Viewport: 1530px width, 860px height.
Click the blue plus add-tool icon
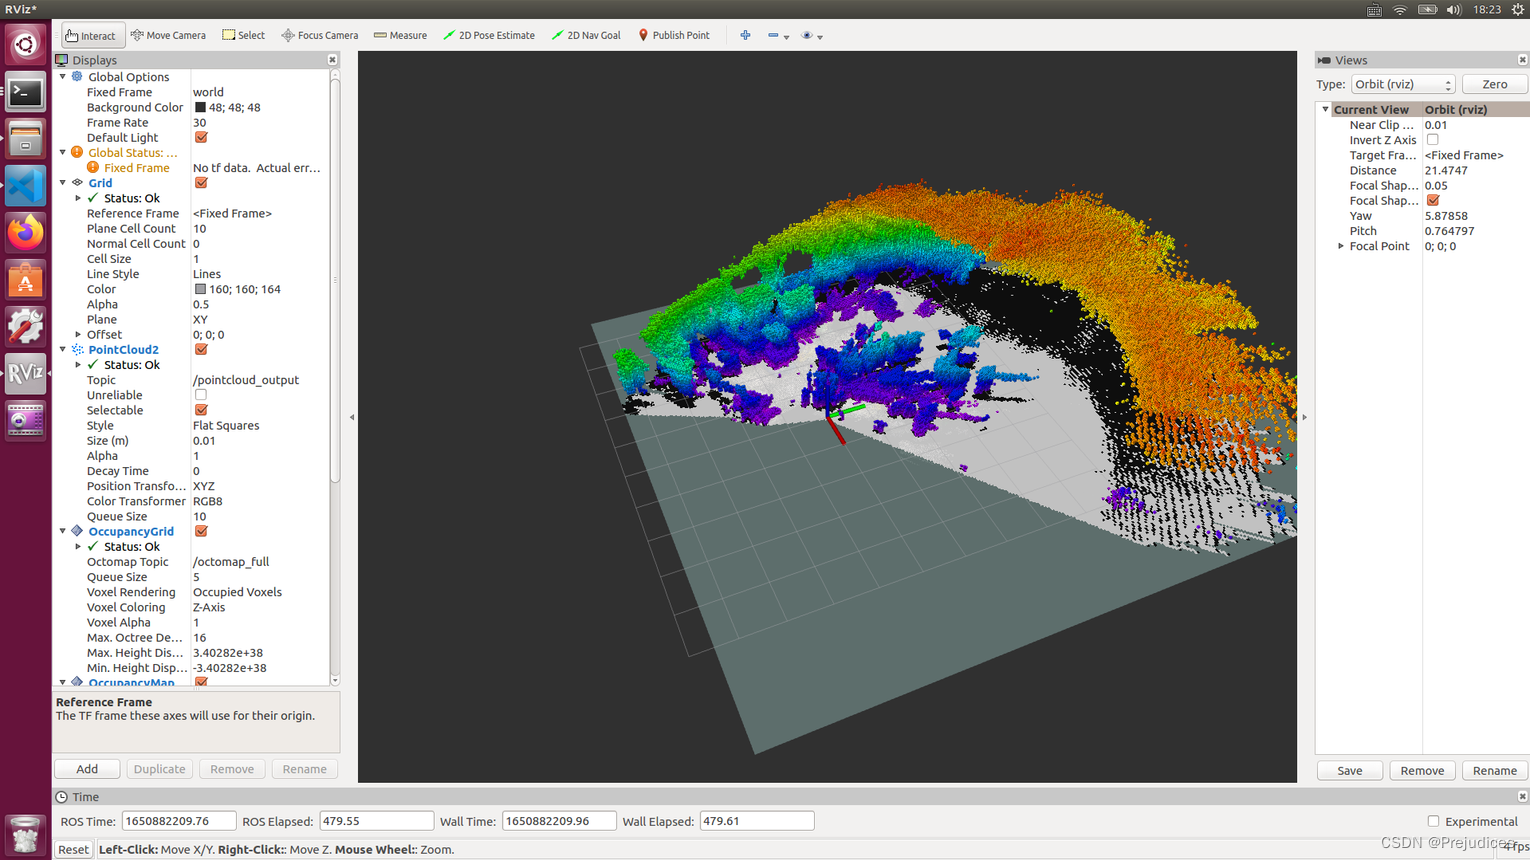745,35
